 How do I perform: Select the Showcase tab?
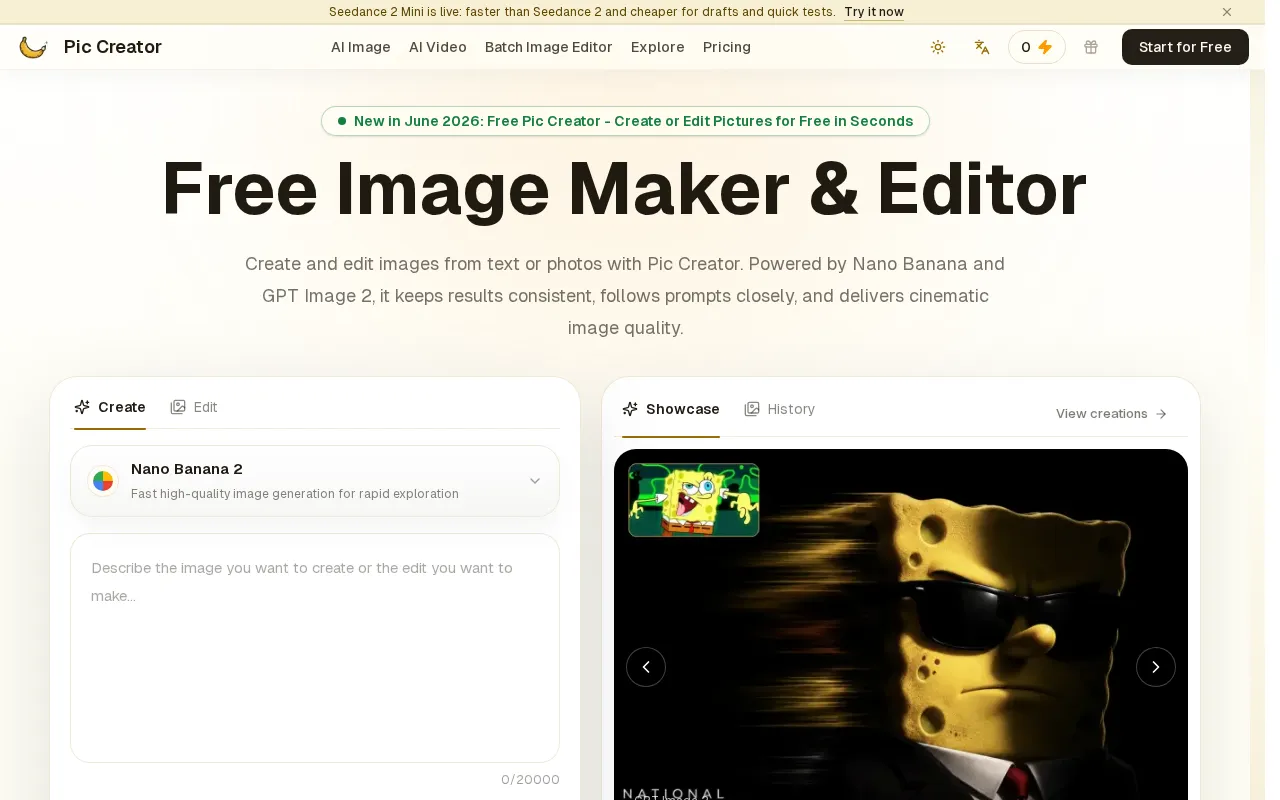671,409
